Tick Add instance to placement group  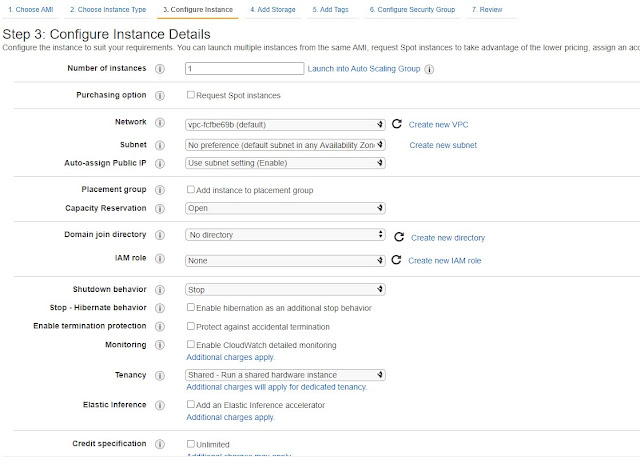191,189
